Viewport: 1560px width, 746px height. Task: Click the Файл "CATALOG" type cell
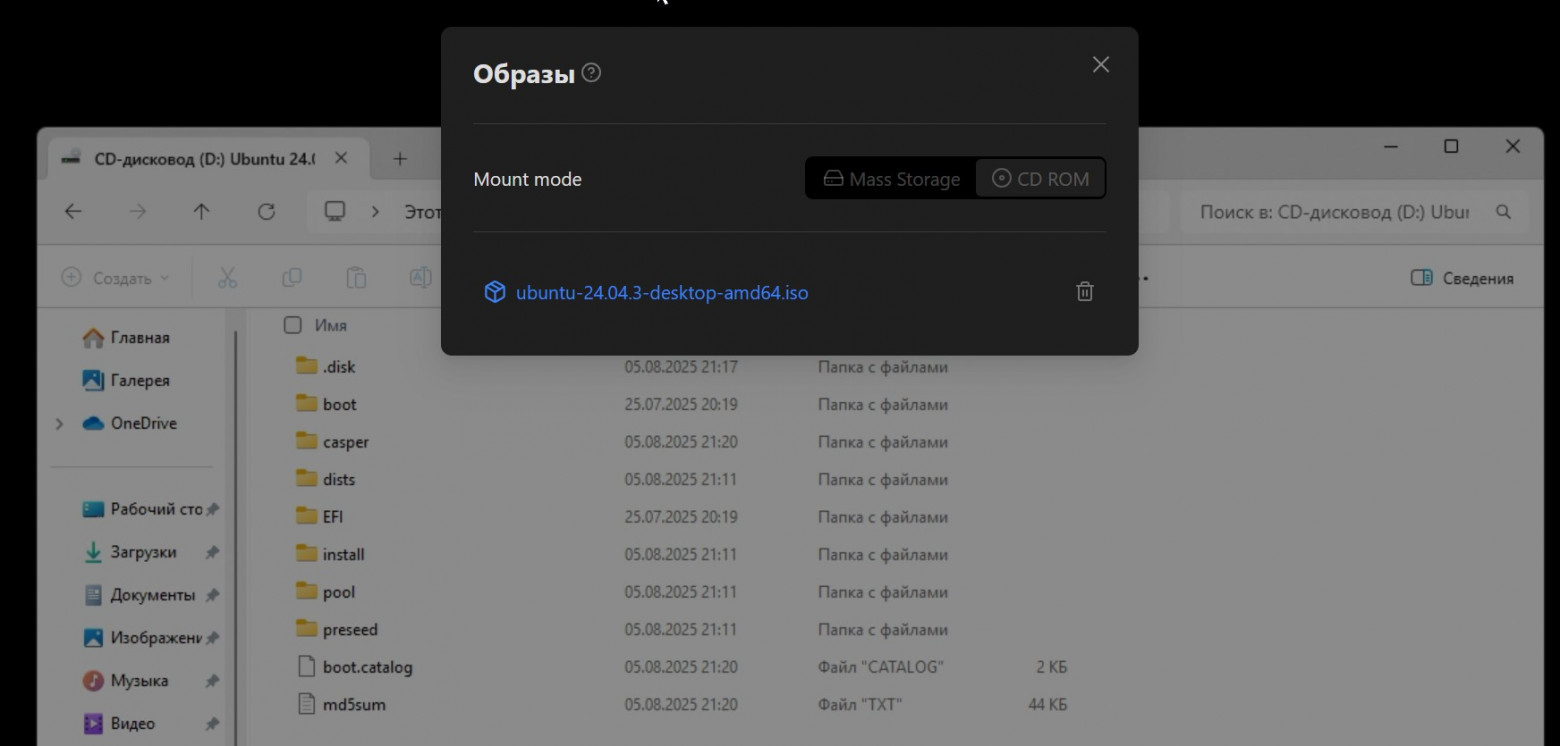[881, 667]
